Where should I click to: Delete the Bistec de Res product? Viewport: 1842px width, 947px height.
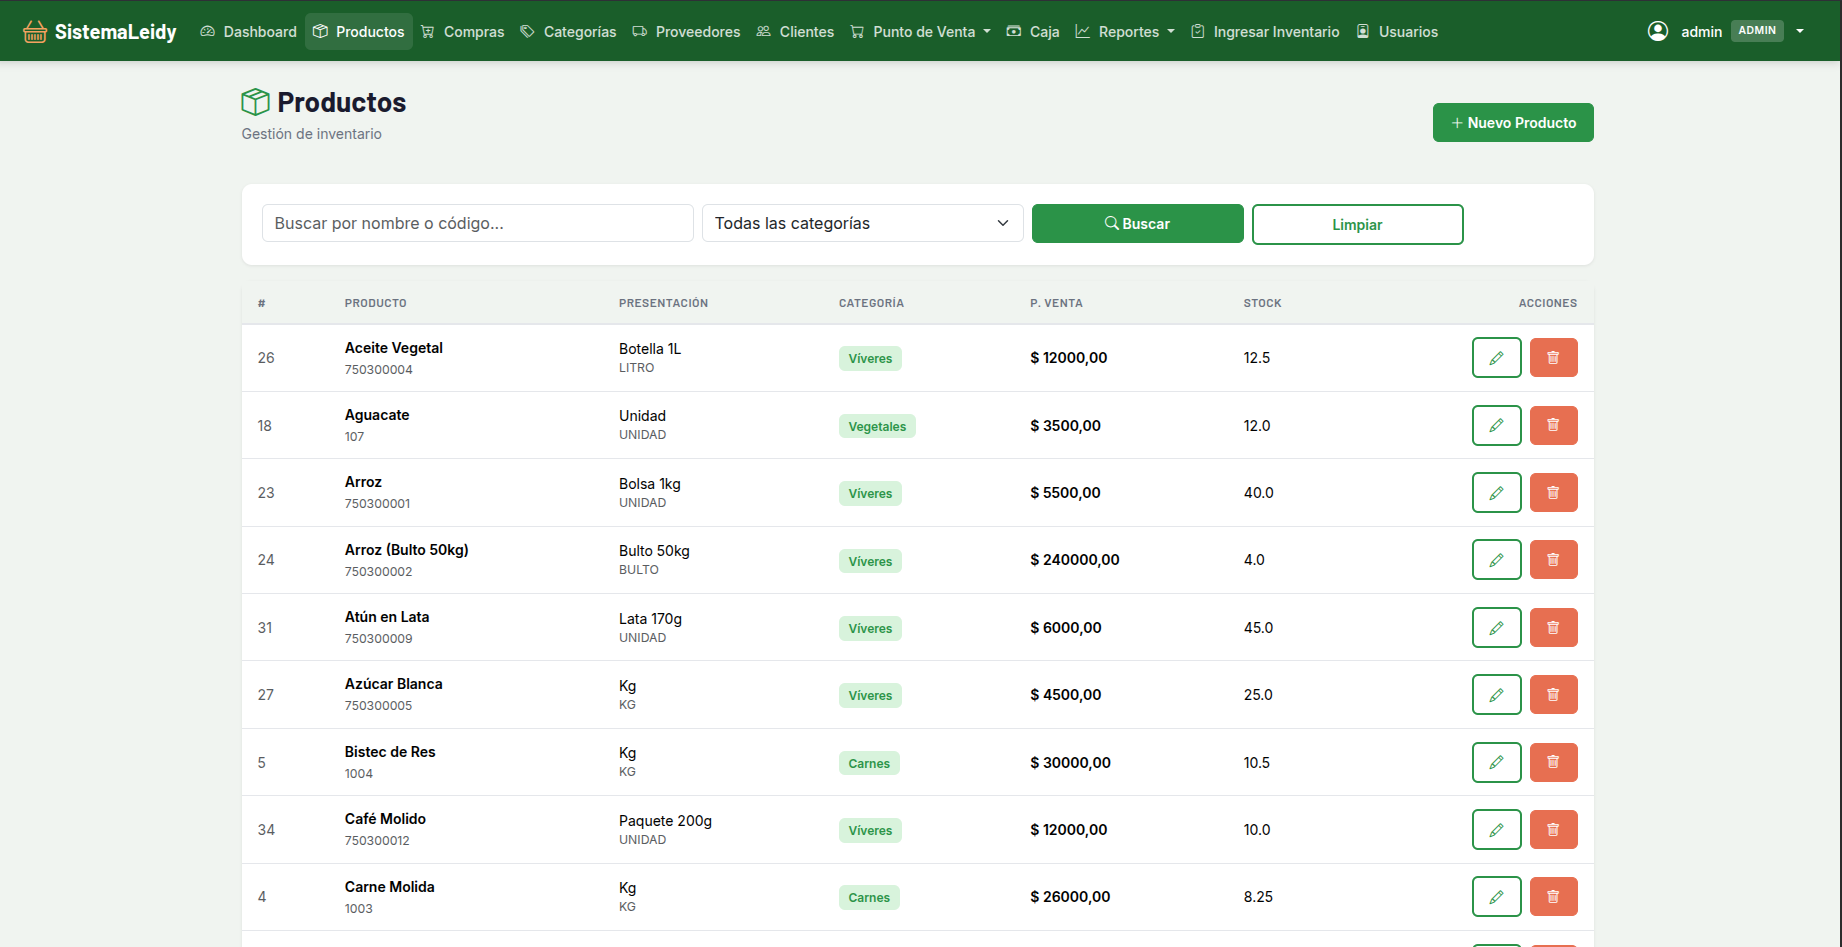pyautogui.click(x=1553, y=762)
